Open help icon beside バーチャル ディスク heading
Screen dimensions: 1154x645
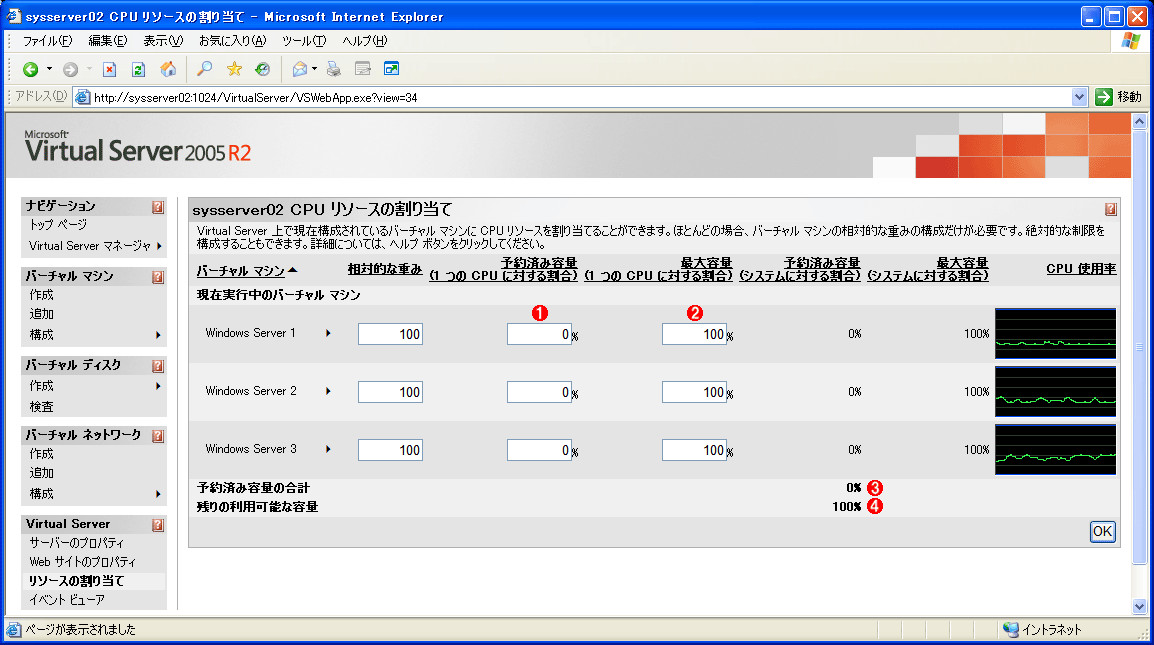tap(157, 366)
